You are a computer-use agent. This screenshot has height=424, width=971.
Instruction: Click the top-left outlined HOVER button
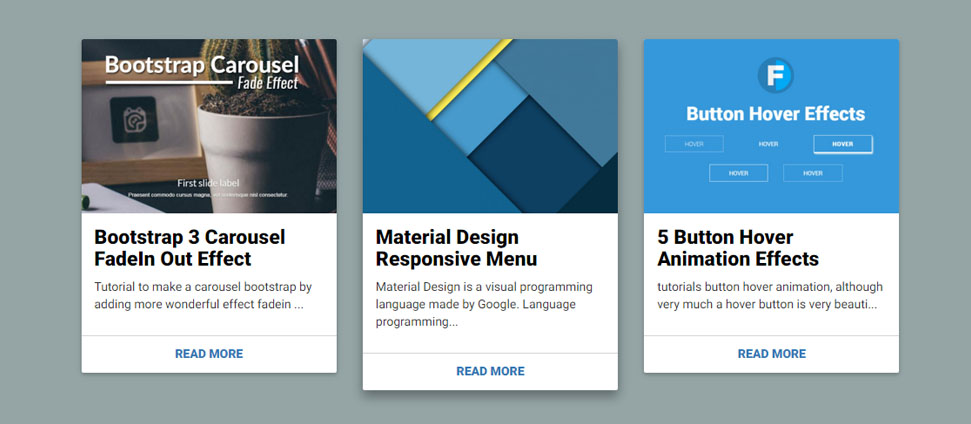pos(694,144)
